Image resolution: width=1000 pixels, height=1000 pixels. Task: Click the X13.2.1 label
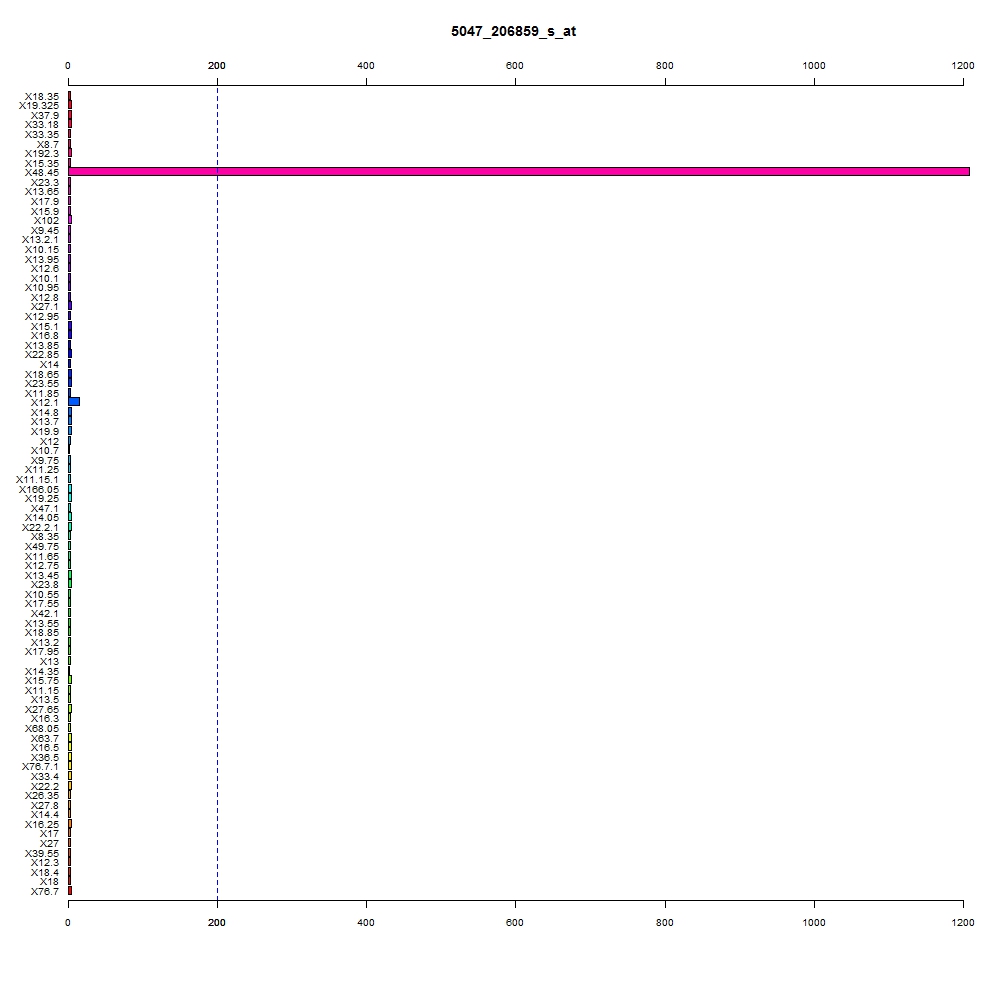(x=40, y=240)
